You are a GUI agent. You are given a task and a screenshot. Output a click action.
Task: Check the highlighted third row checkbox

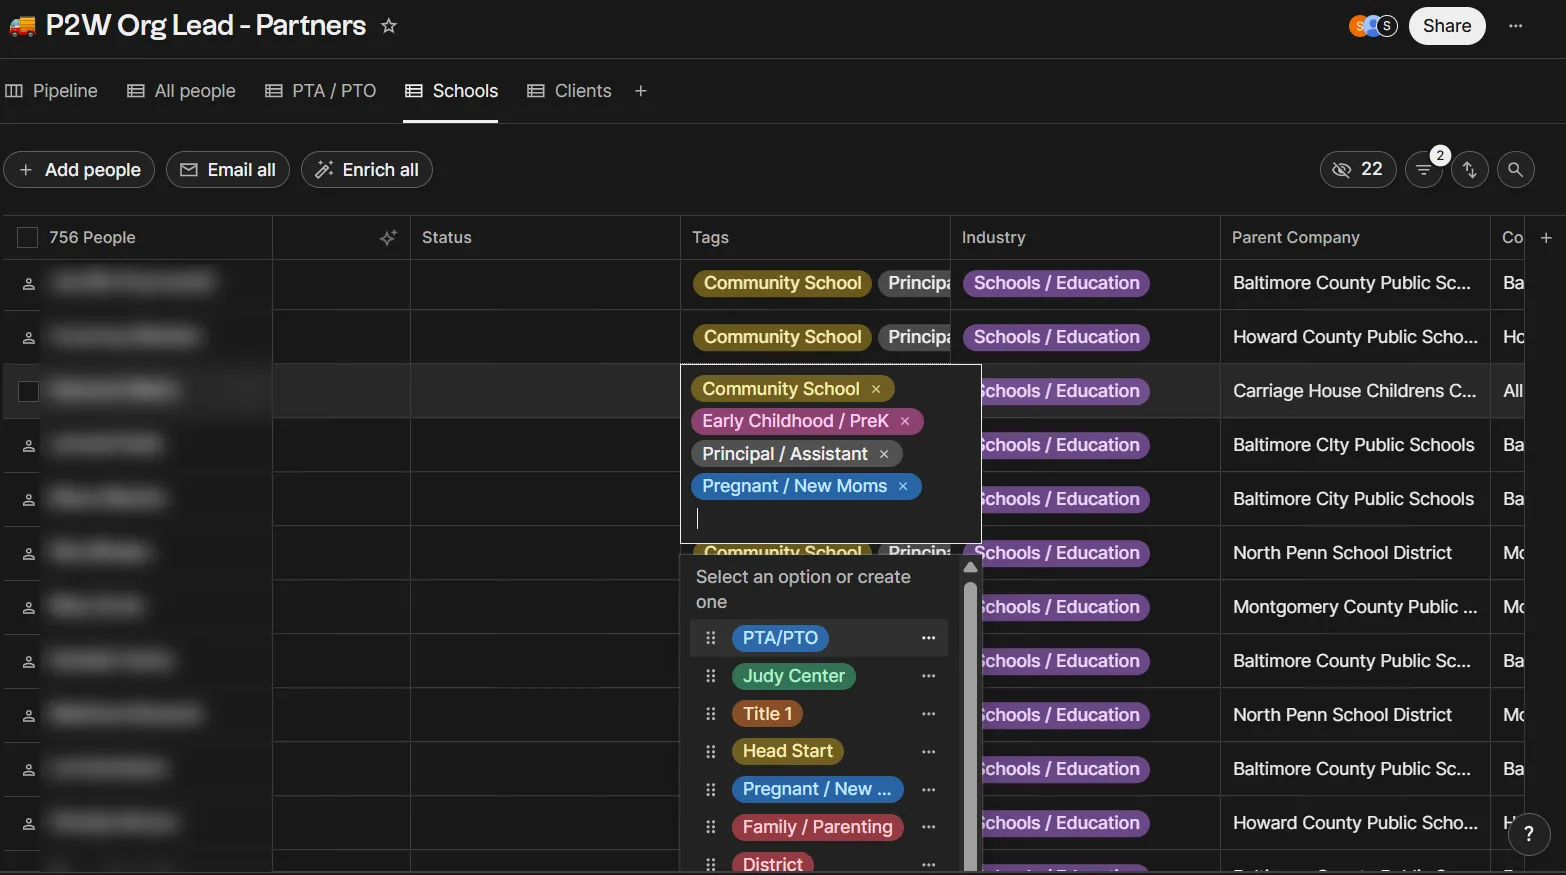(x=28, y=391)
